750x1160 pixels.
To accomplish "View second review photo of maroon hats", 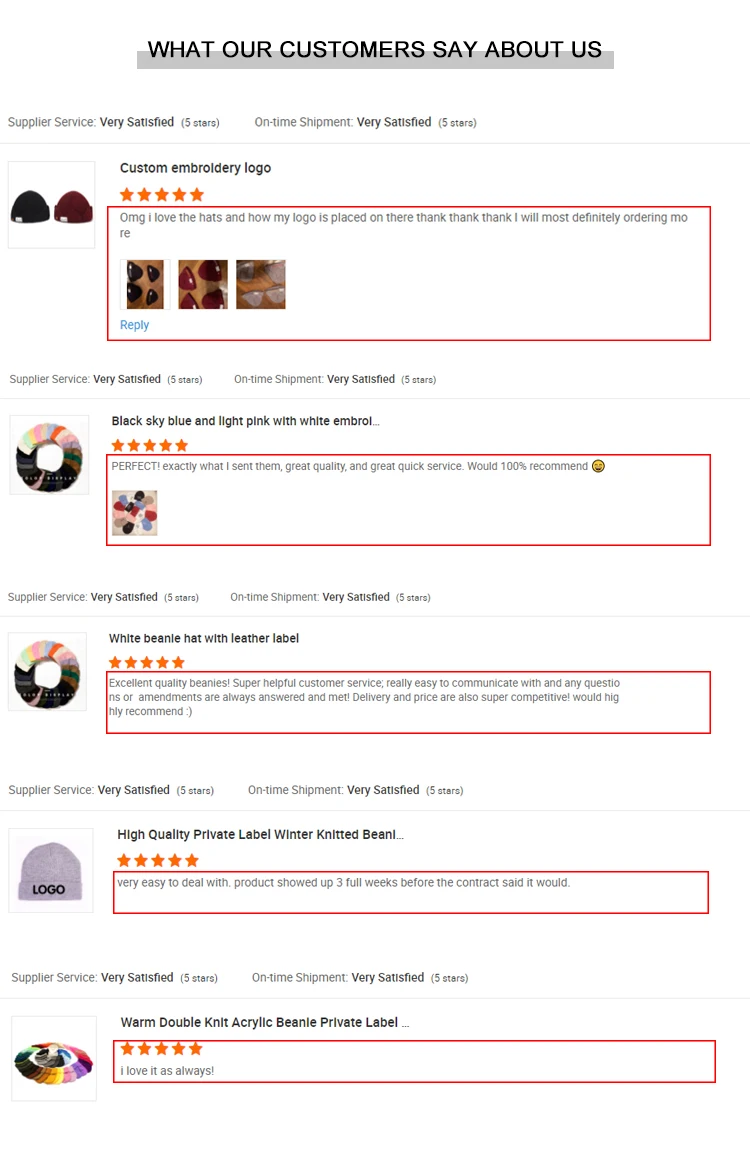I will (203, 284).
